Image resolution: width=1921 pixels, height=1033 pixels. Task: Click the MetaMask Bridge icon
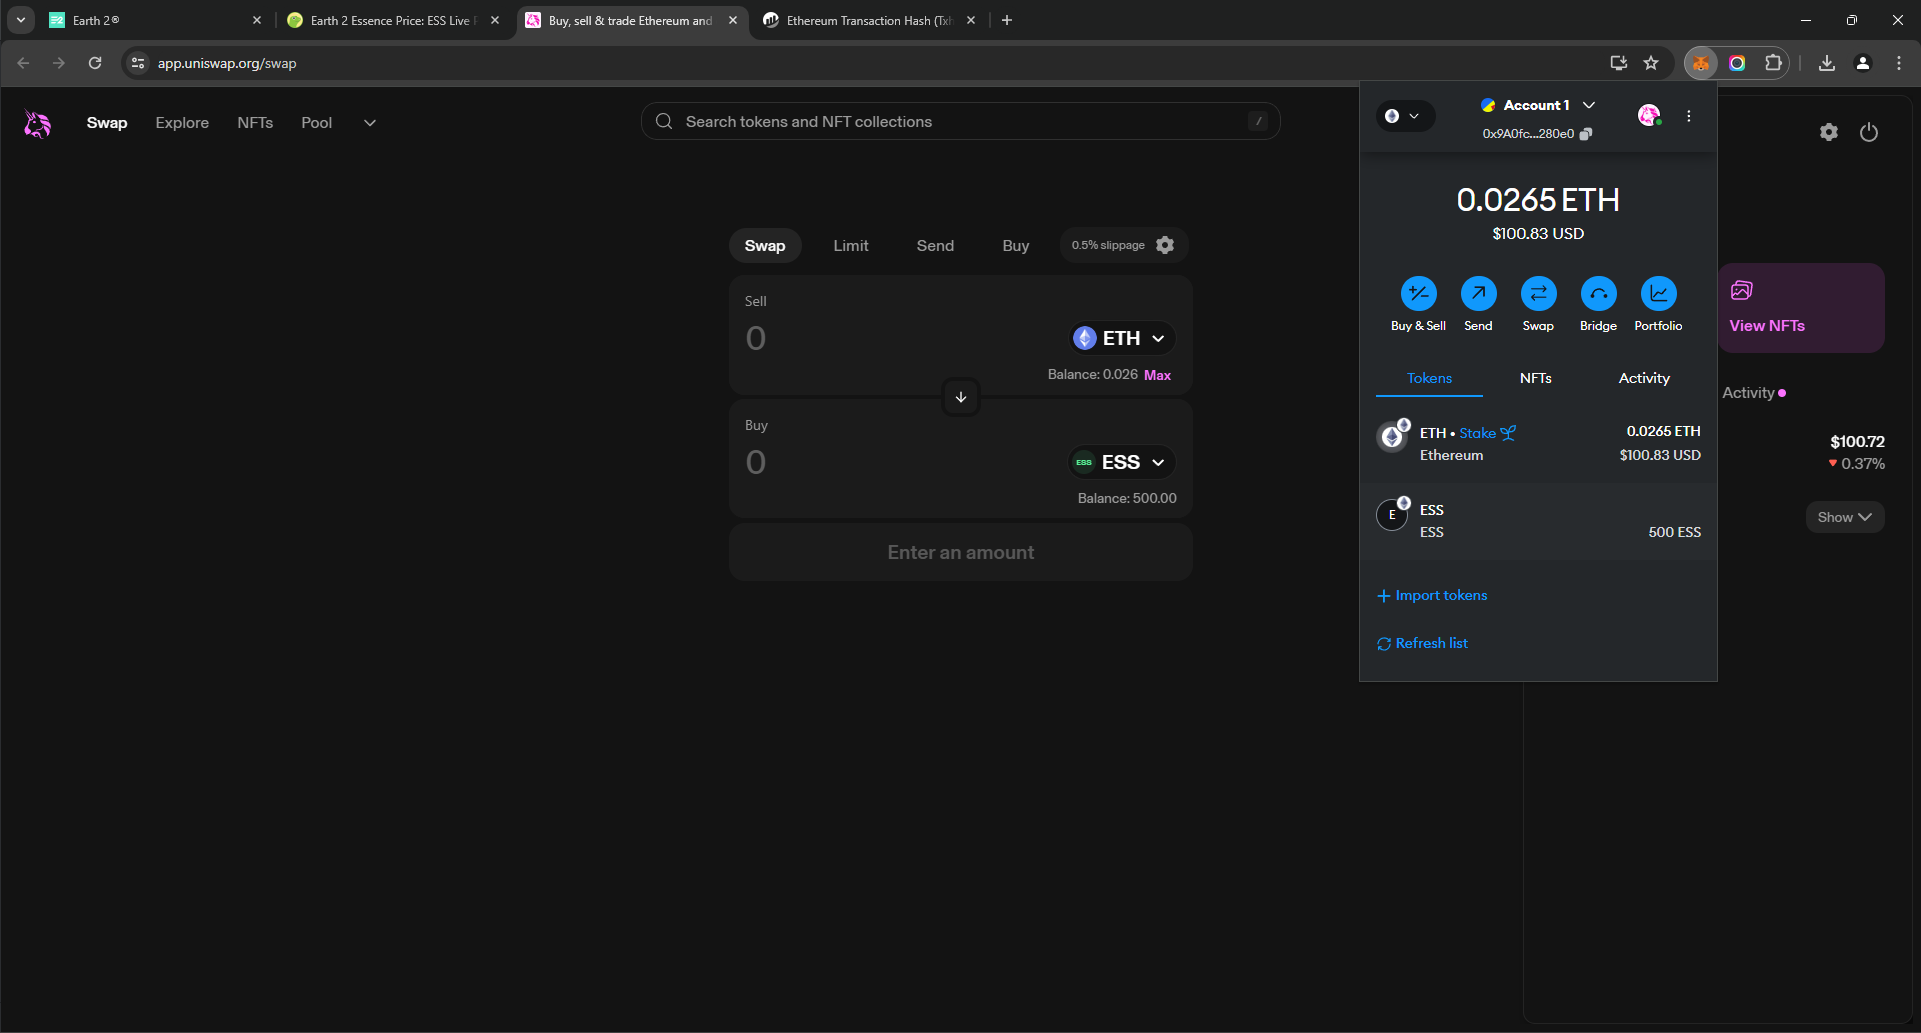[x=1598, y=294]
